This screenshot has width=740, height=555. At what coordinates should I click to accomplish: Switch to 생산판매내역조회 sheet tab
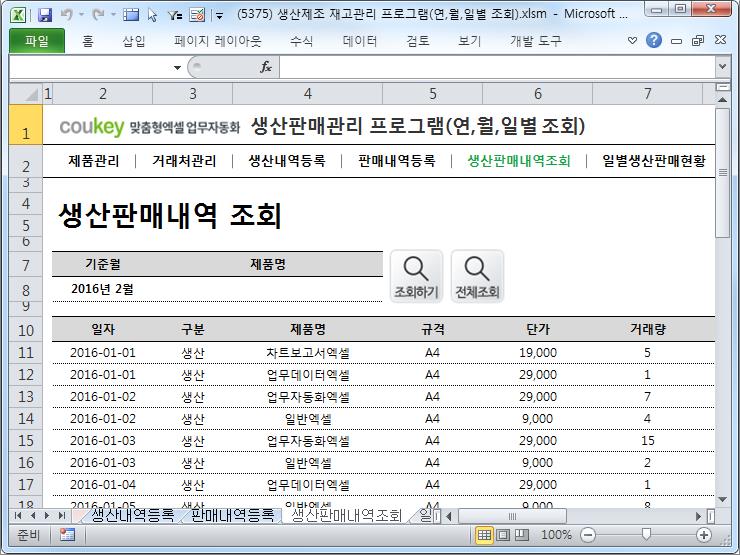click(346, 515)
